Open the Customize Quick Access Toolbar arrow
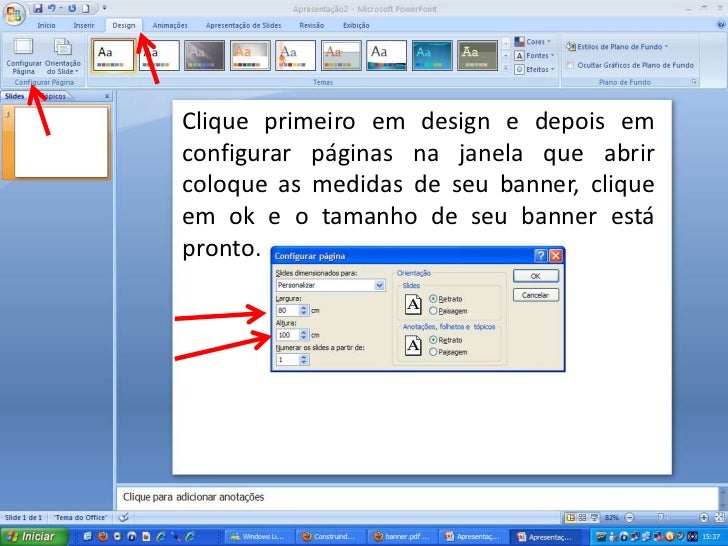Viewport: 728px width, 546px height. [104, 8]
